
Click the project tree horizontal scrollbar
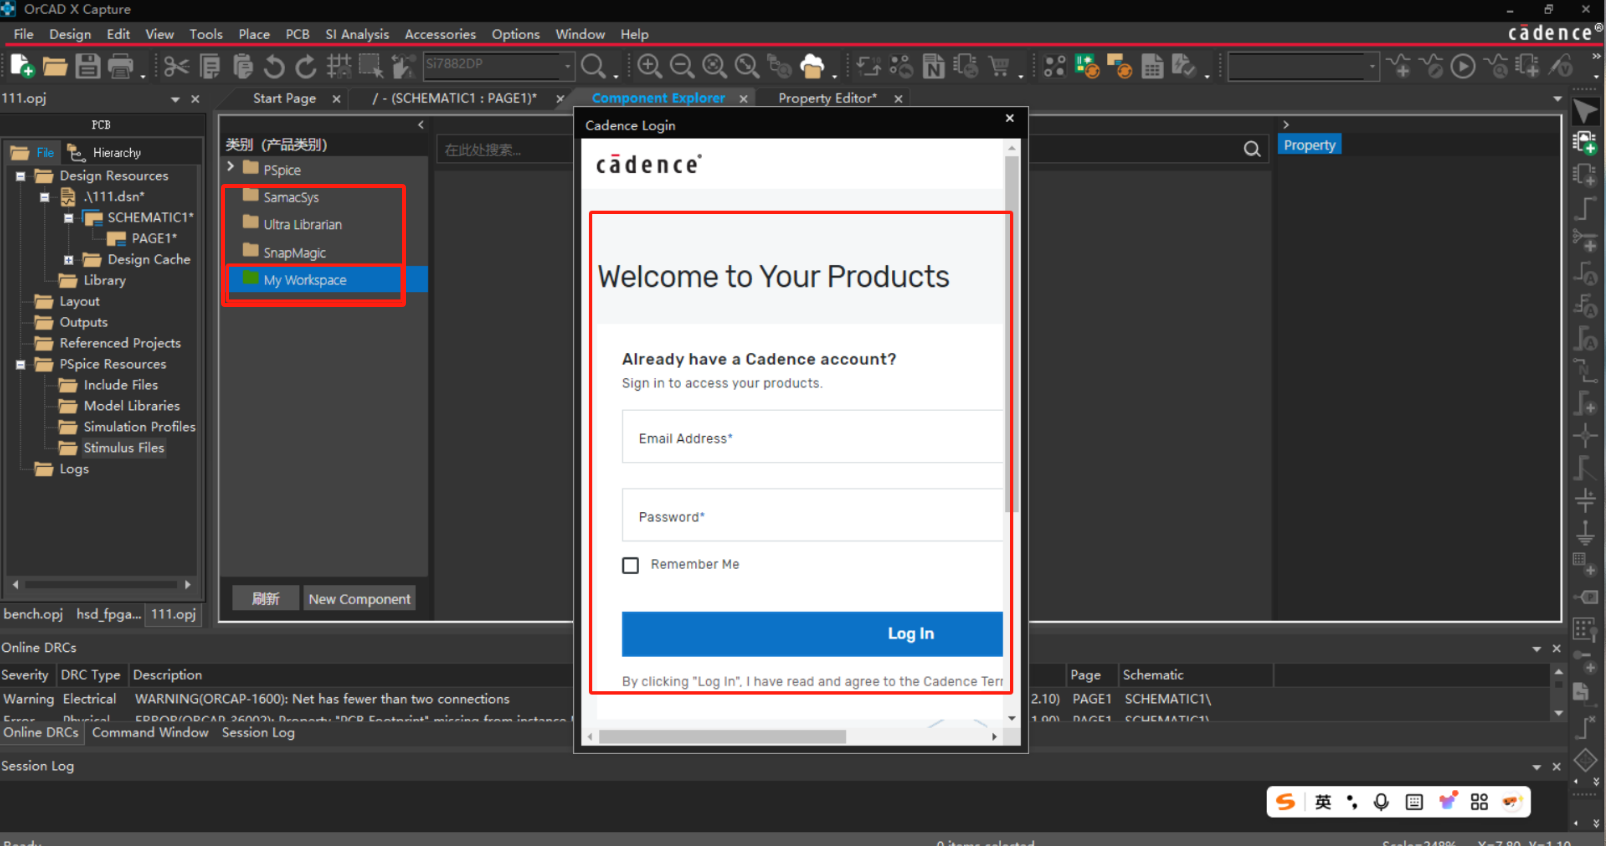click(x=100, y=584)
